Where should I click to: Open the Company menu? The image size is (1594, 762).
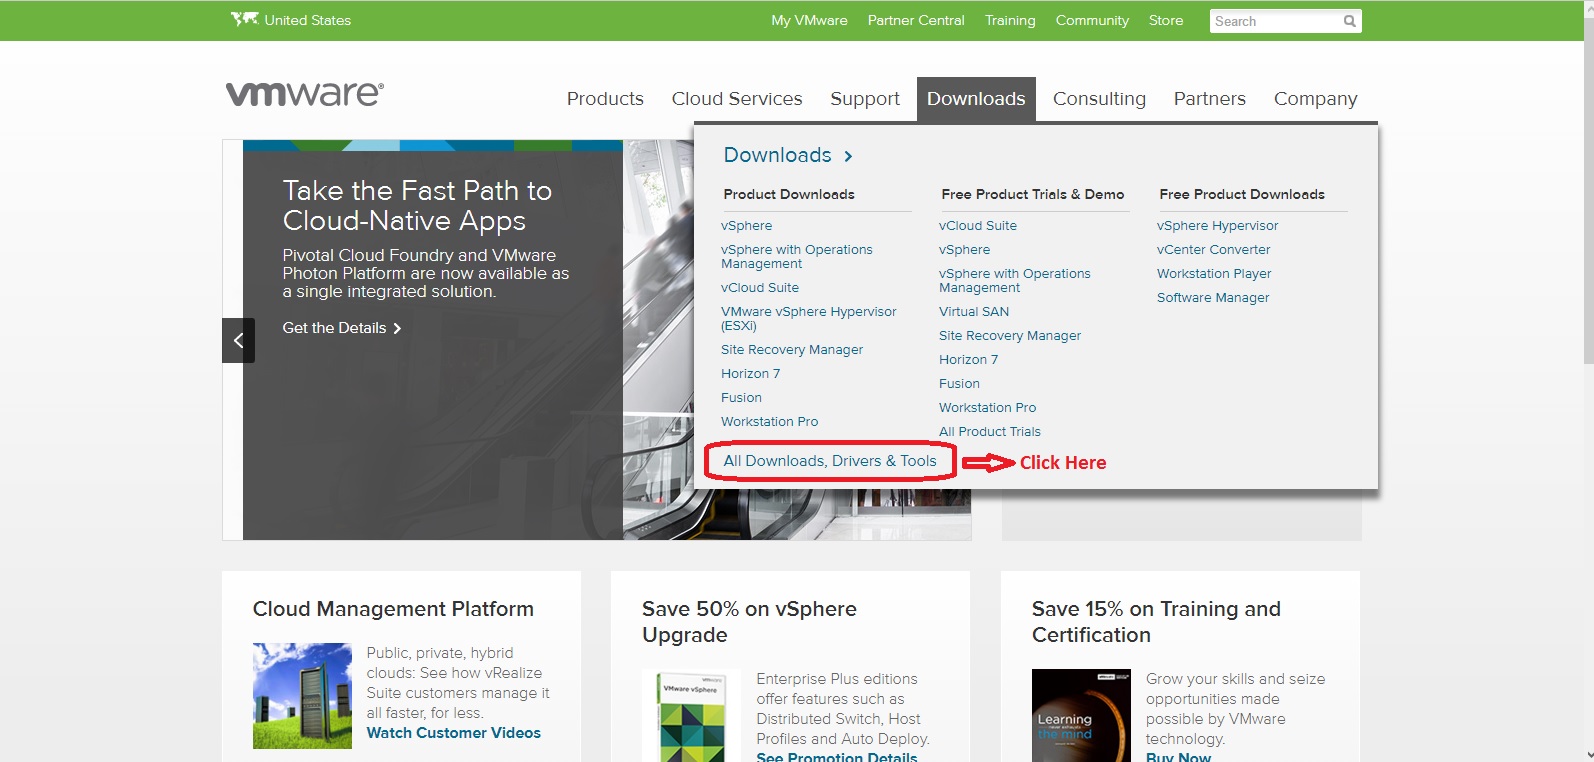coord(1316,99)
